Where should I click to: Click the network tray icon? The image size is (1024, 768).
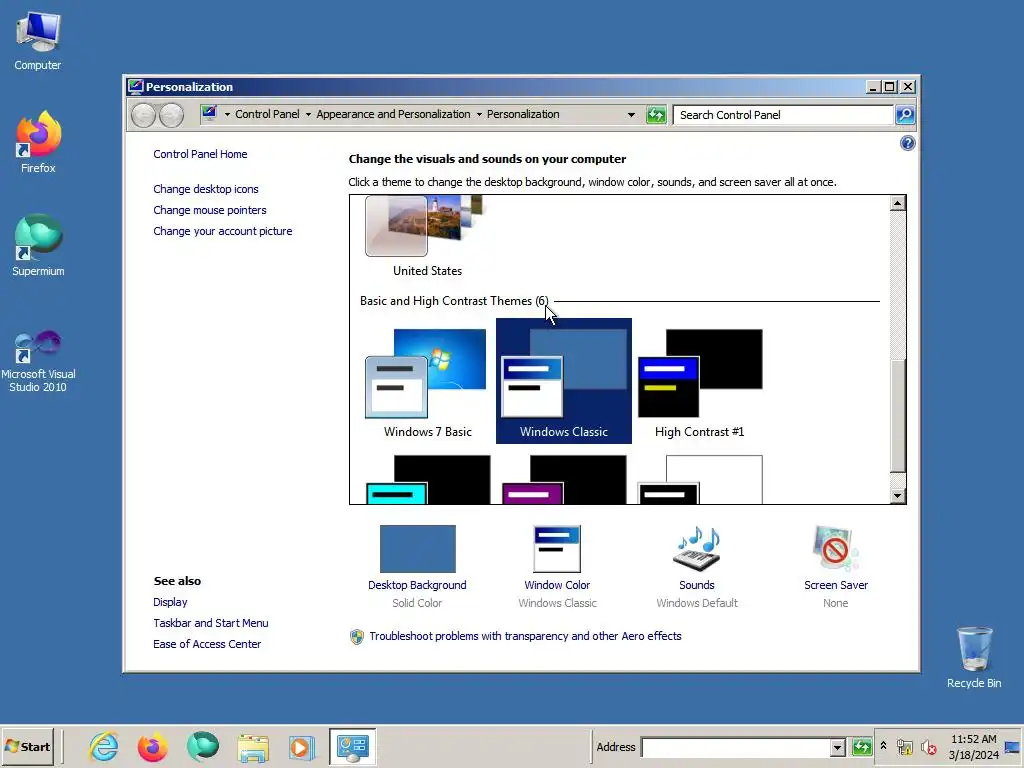(904, 746)
